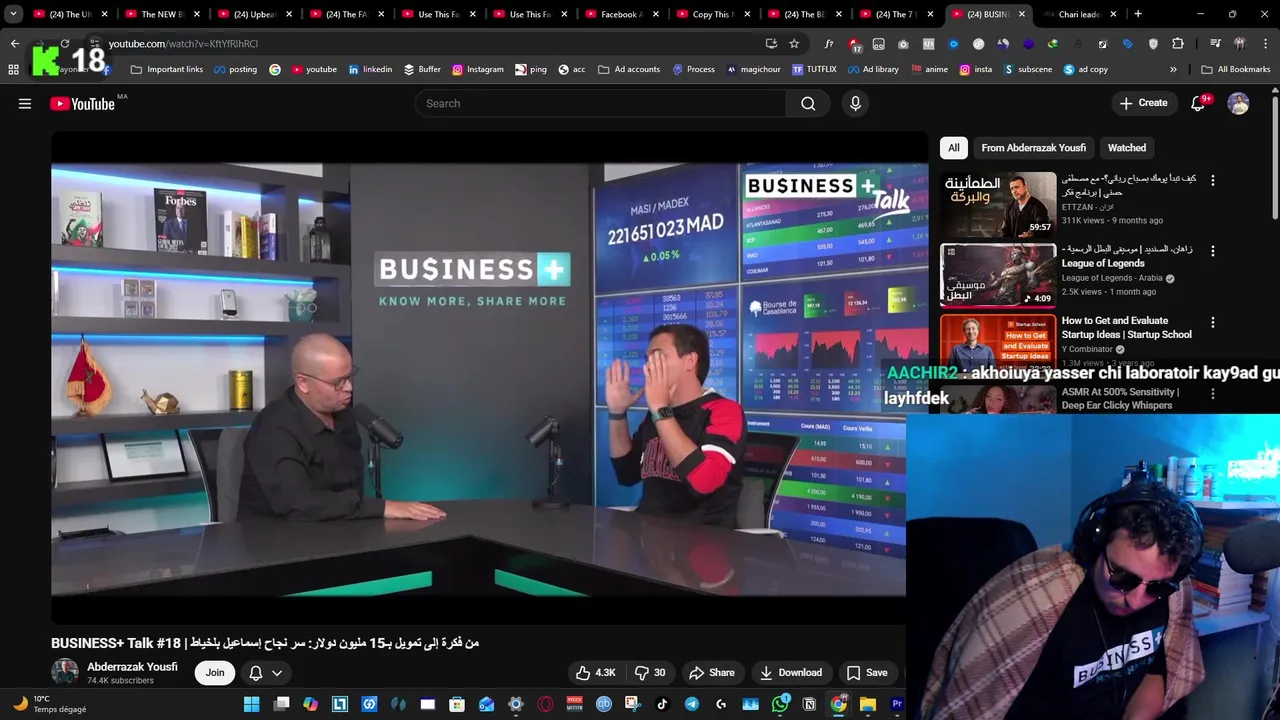Click the Create button
The height and width of the screenshot is (720, 1280).
click(x=1143, y=103)
